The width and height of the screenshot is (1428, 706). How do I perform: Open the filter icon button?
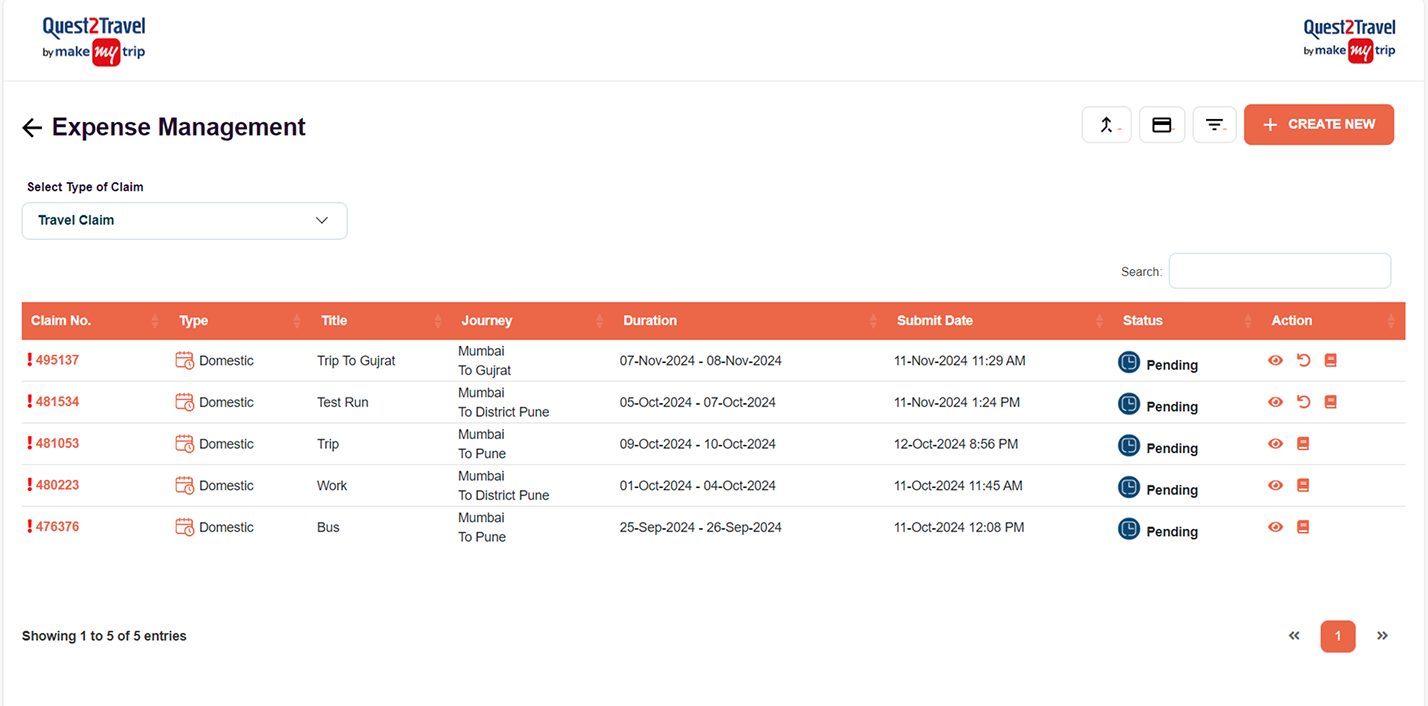tap(1215, 125)
